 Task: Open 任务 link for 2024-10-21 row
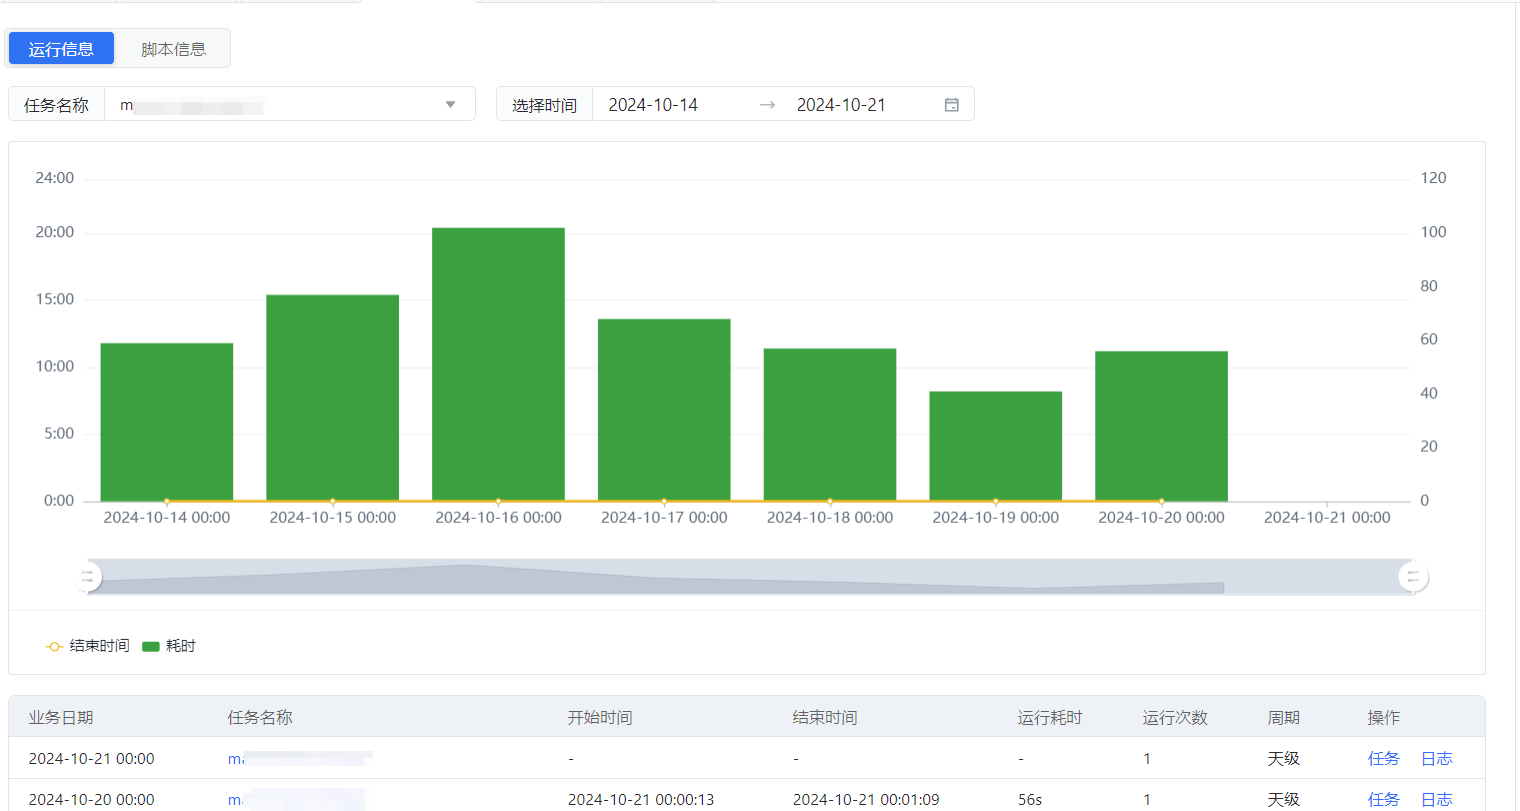(x=1384, y=759)
